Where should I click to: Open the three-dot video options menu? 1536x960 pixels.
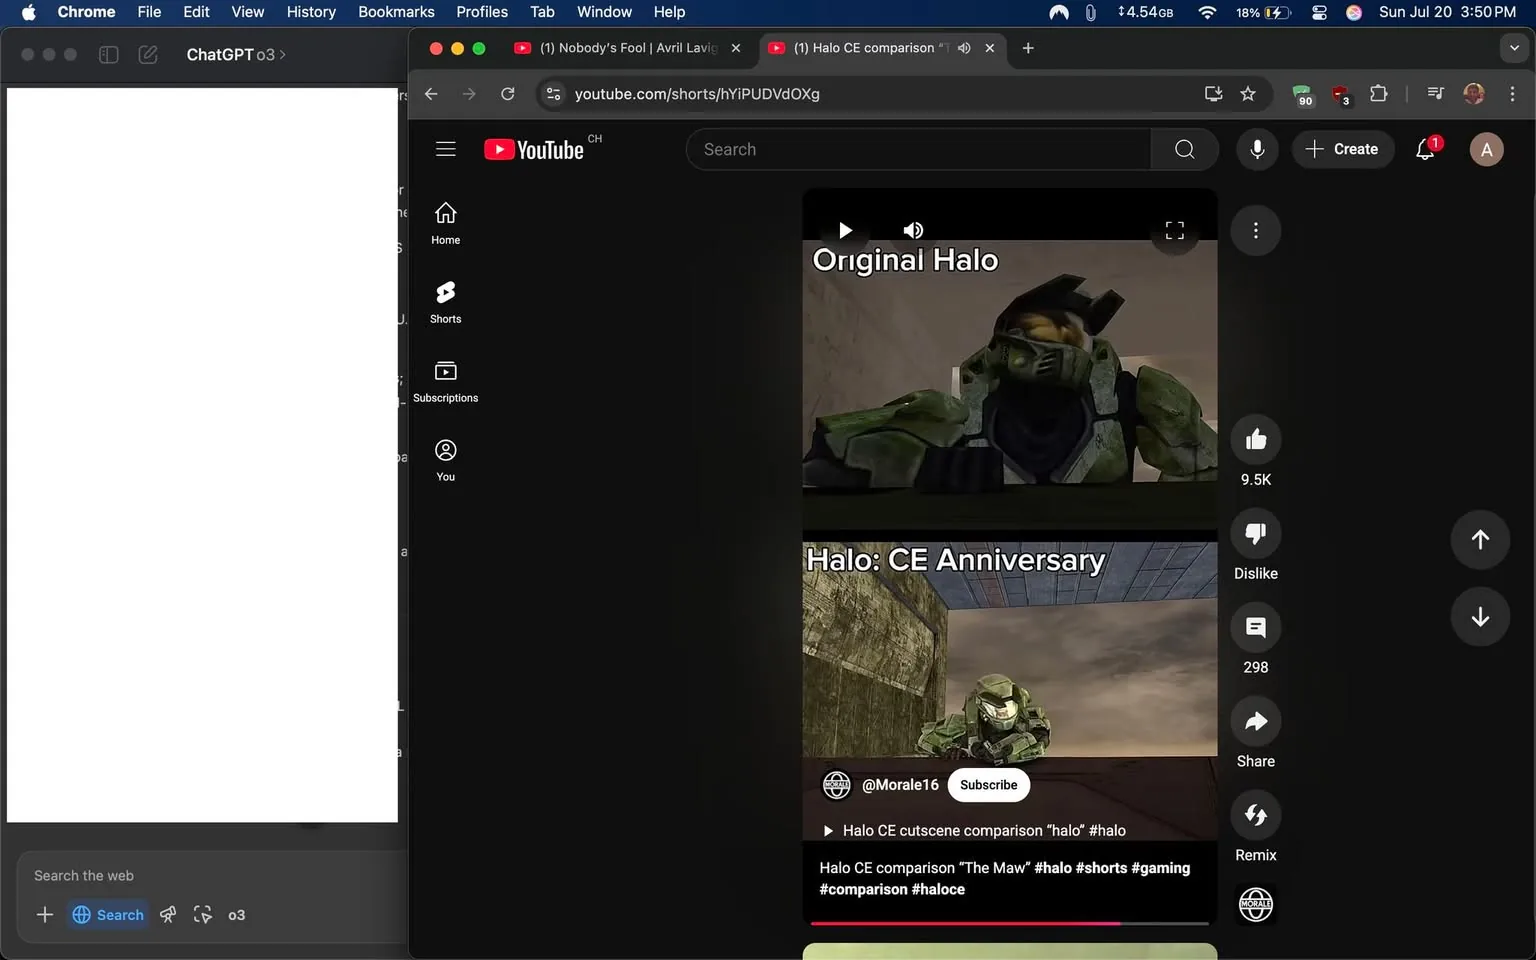pos(1255,230)
